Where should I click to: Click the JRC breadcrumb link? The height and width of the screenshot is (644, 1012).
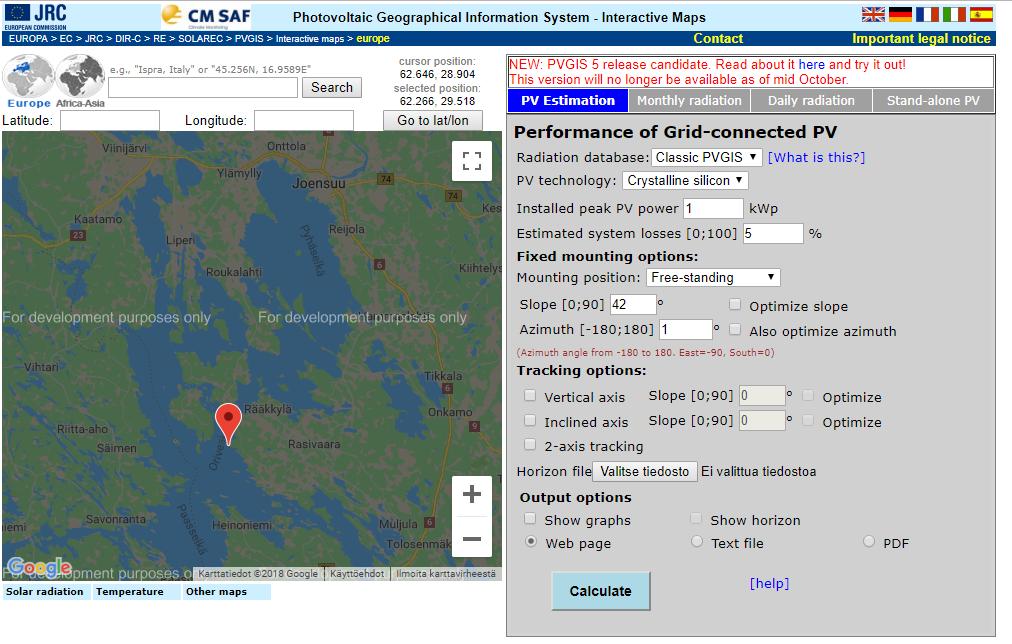(94, 39)
